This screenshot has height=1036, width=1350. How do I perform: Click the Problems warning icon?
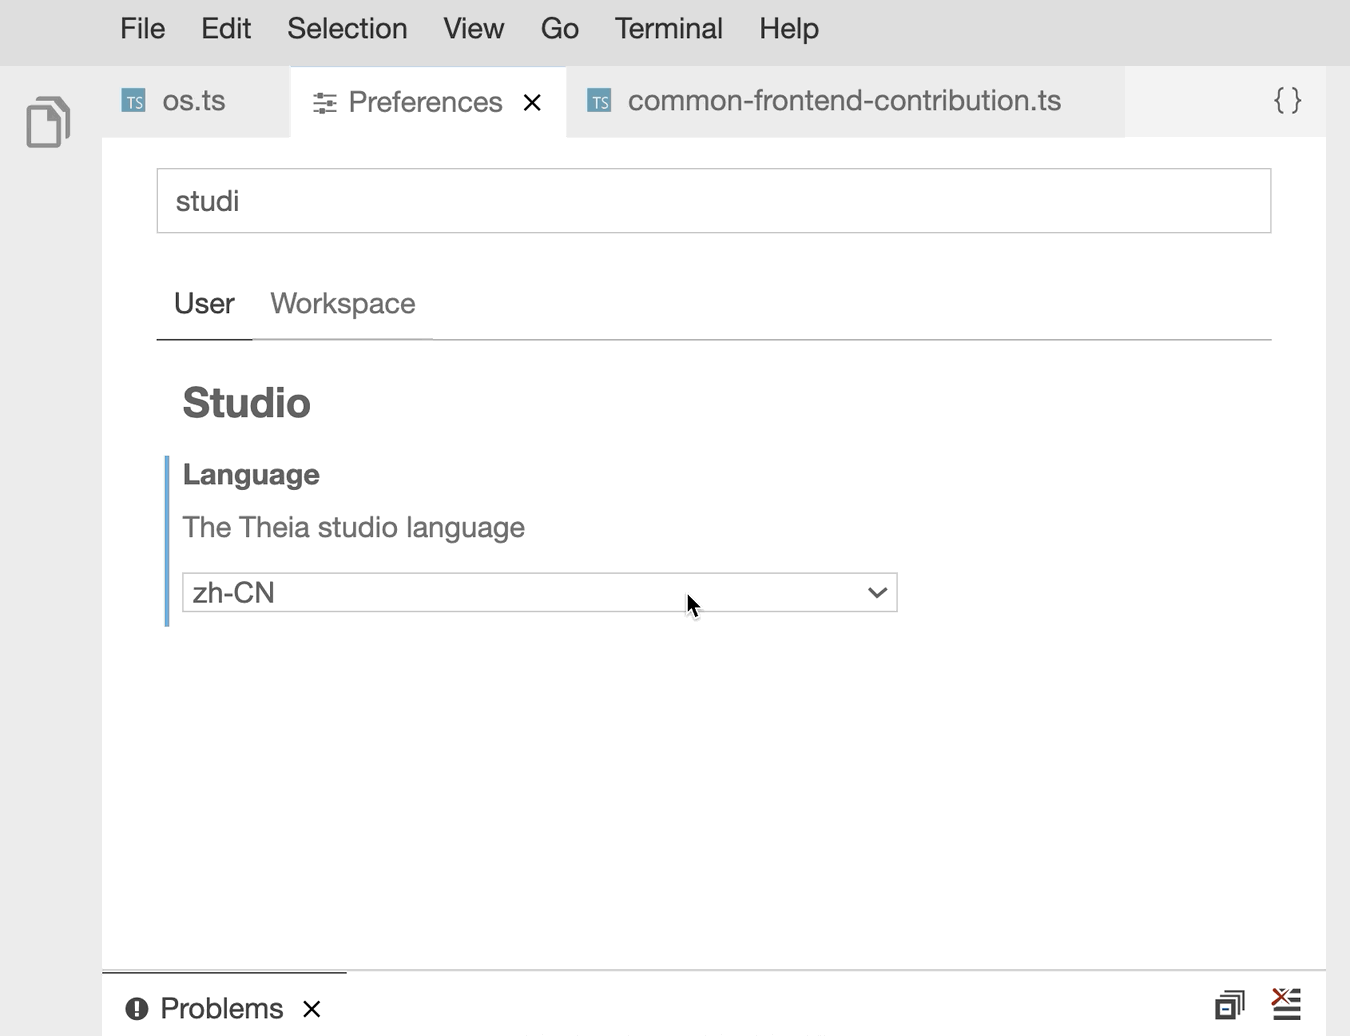[x=137, y=1008]
